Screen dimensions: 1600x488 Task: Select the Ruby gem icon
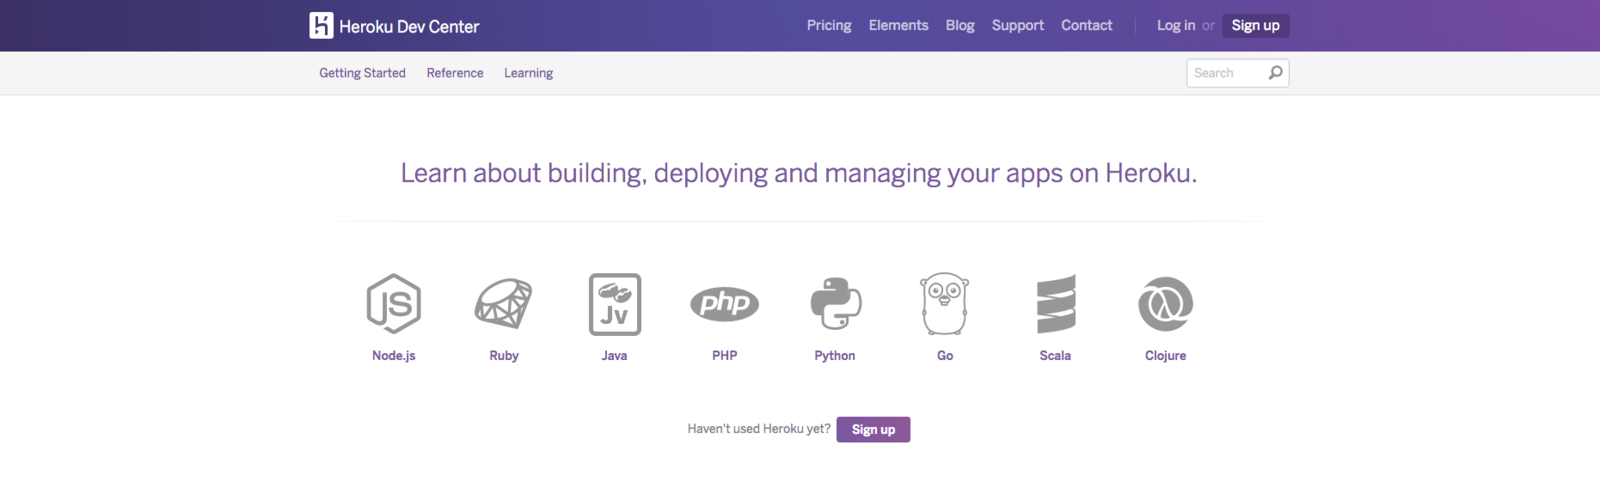point(504,304)
